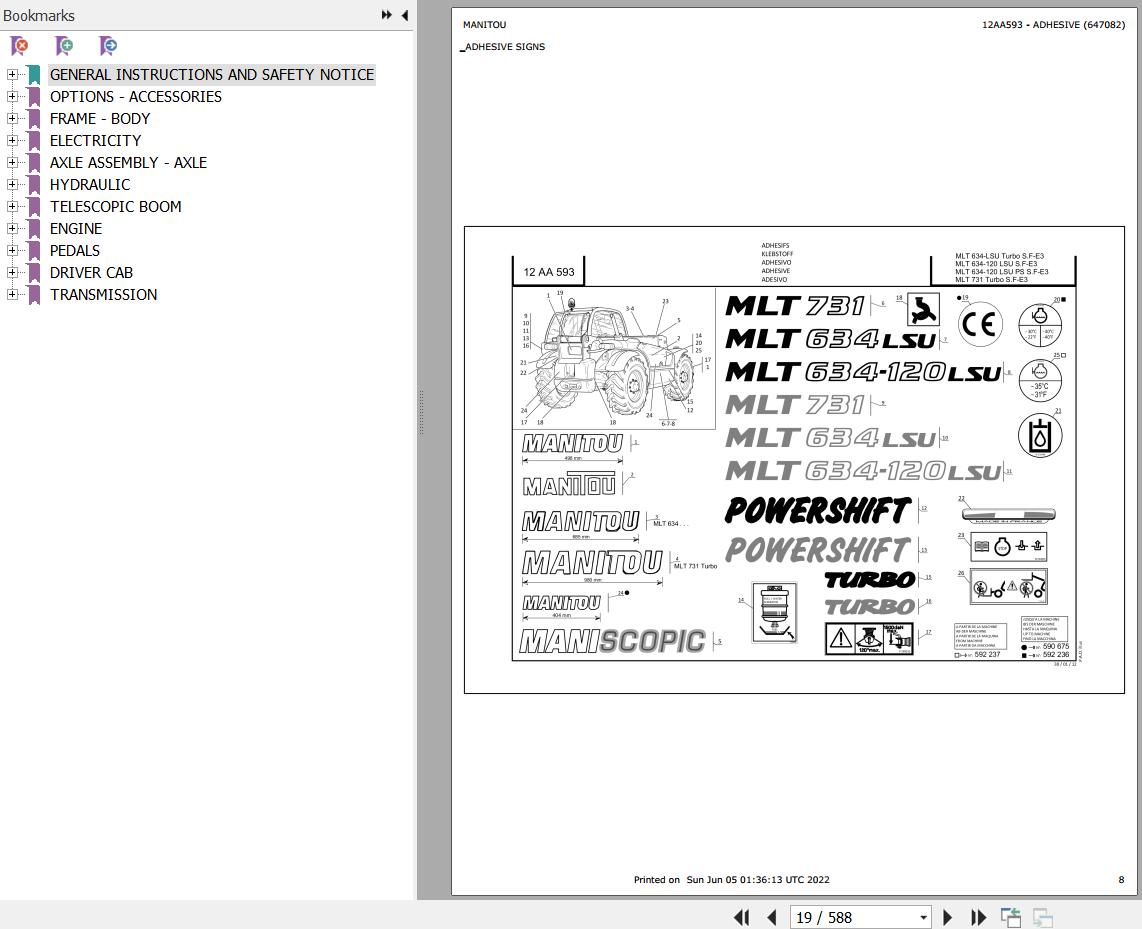Go to last page button
The image size is (1142, 929).
coord(978,917)
